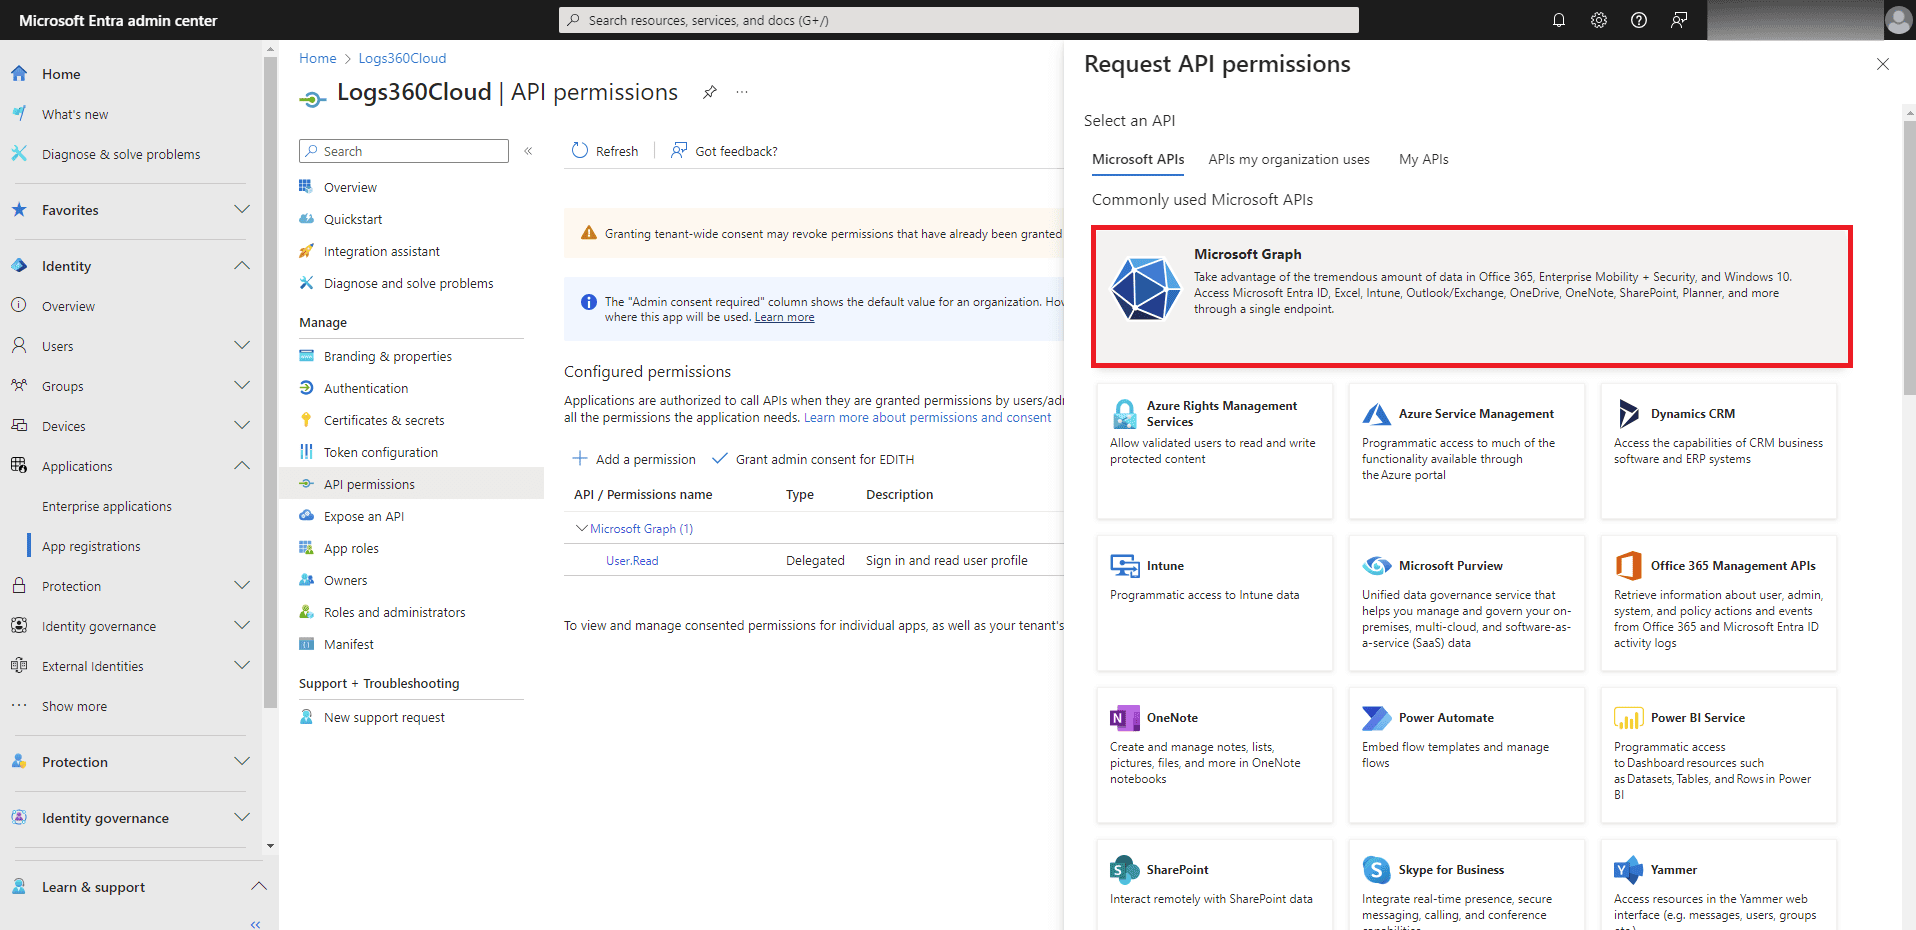
Task: Select the Microsoft Graph API tile
Action: coord(1473,293)
